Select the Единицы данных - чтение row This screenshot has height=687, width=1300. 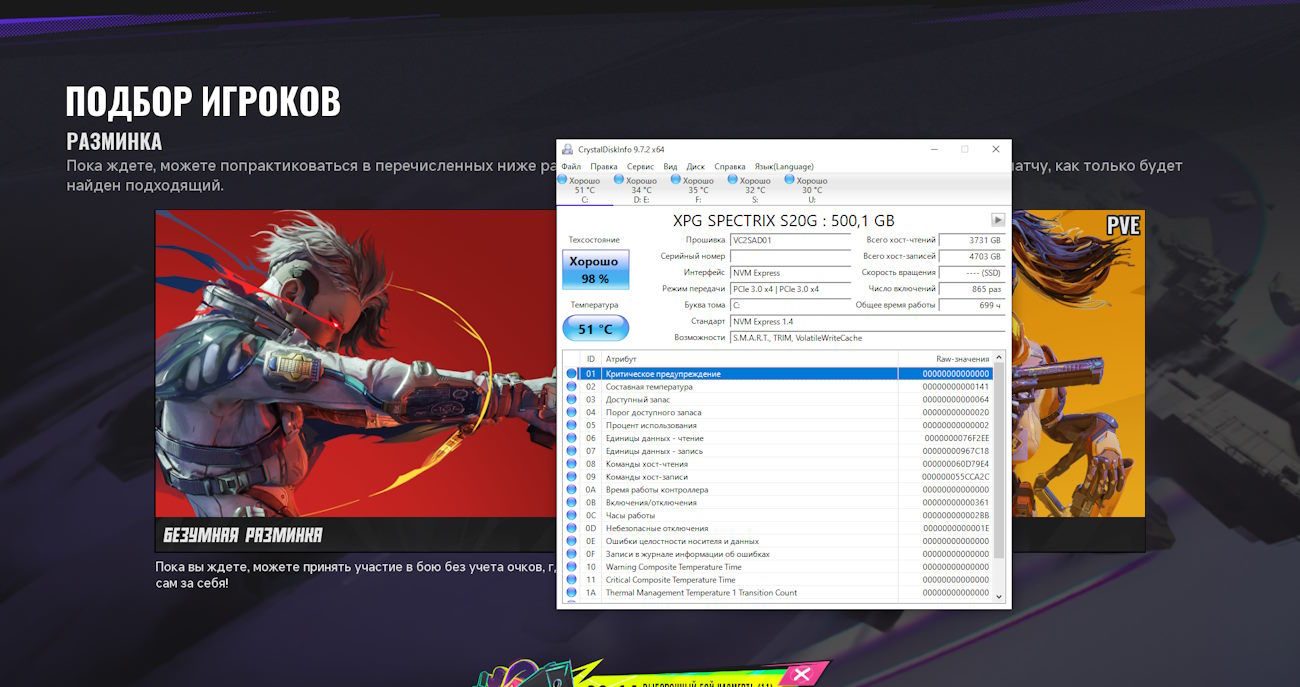click(777, 438)
